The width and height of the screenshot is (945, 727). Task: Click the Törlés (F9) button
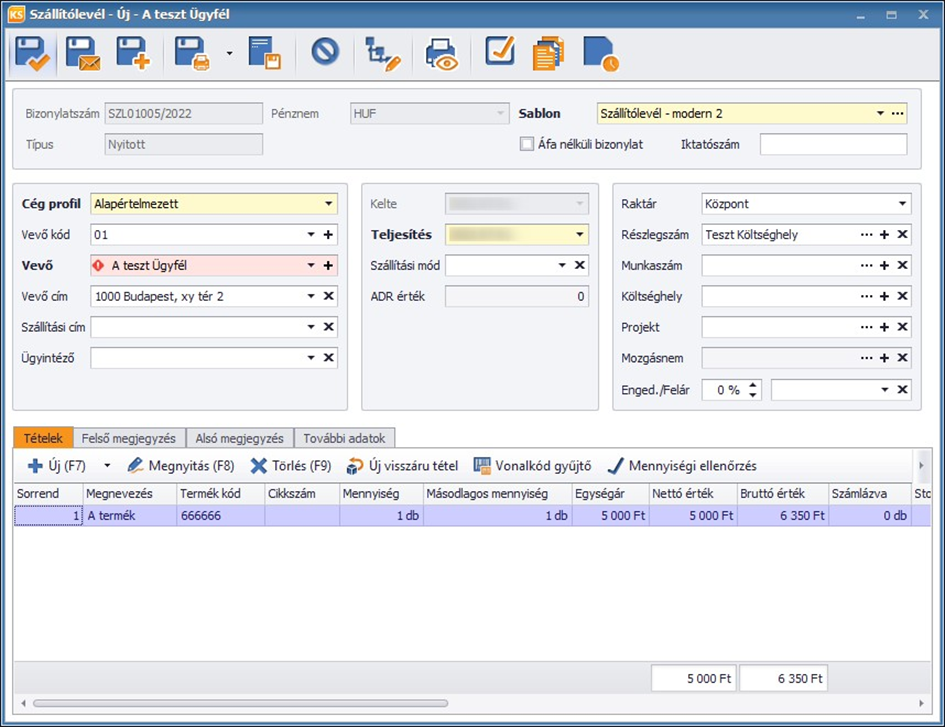pyautogui.click(x=291, y=466)
